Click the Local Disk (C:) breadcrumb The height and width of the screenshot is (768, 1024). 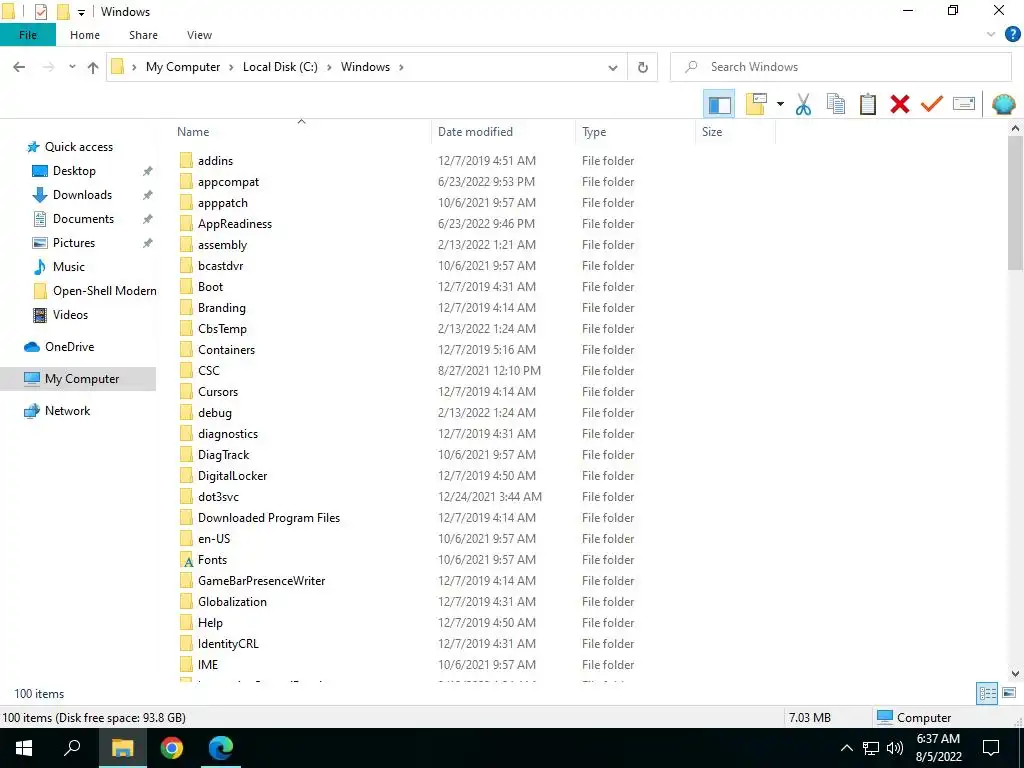pos(280,67)
